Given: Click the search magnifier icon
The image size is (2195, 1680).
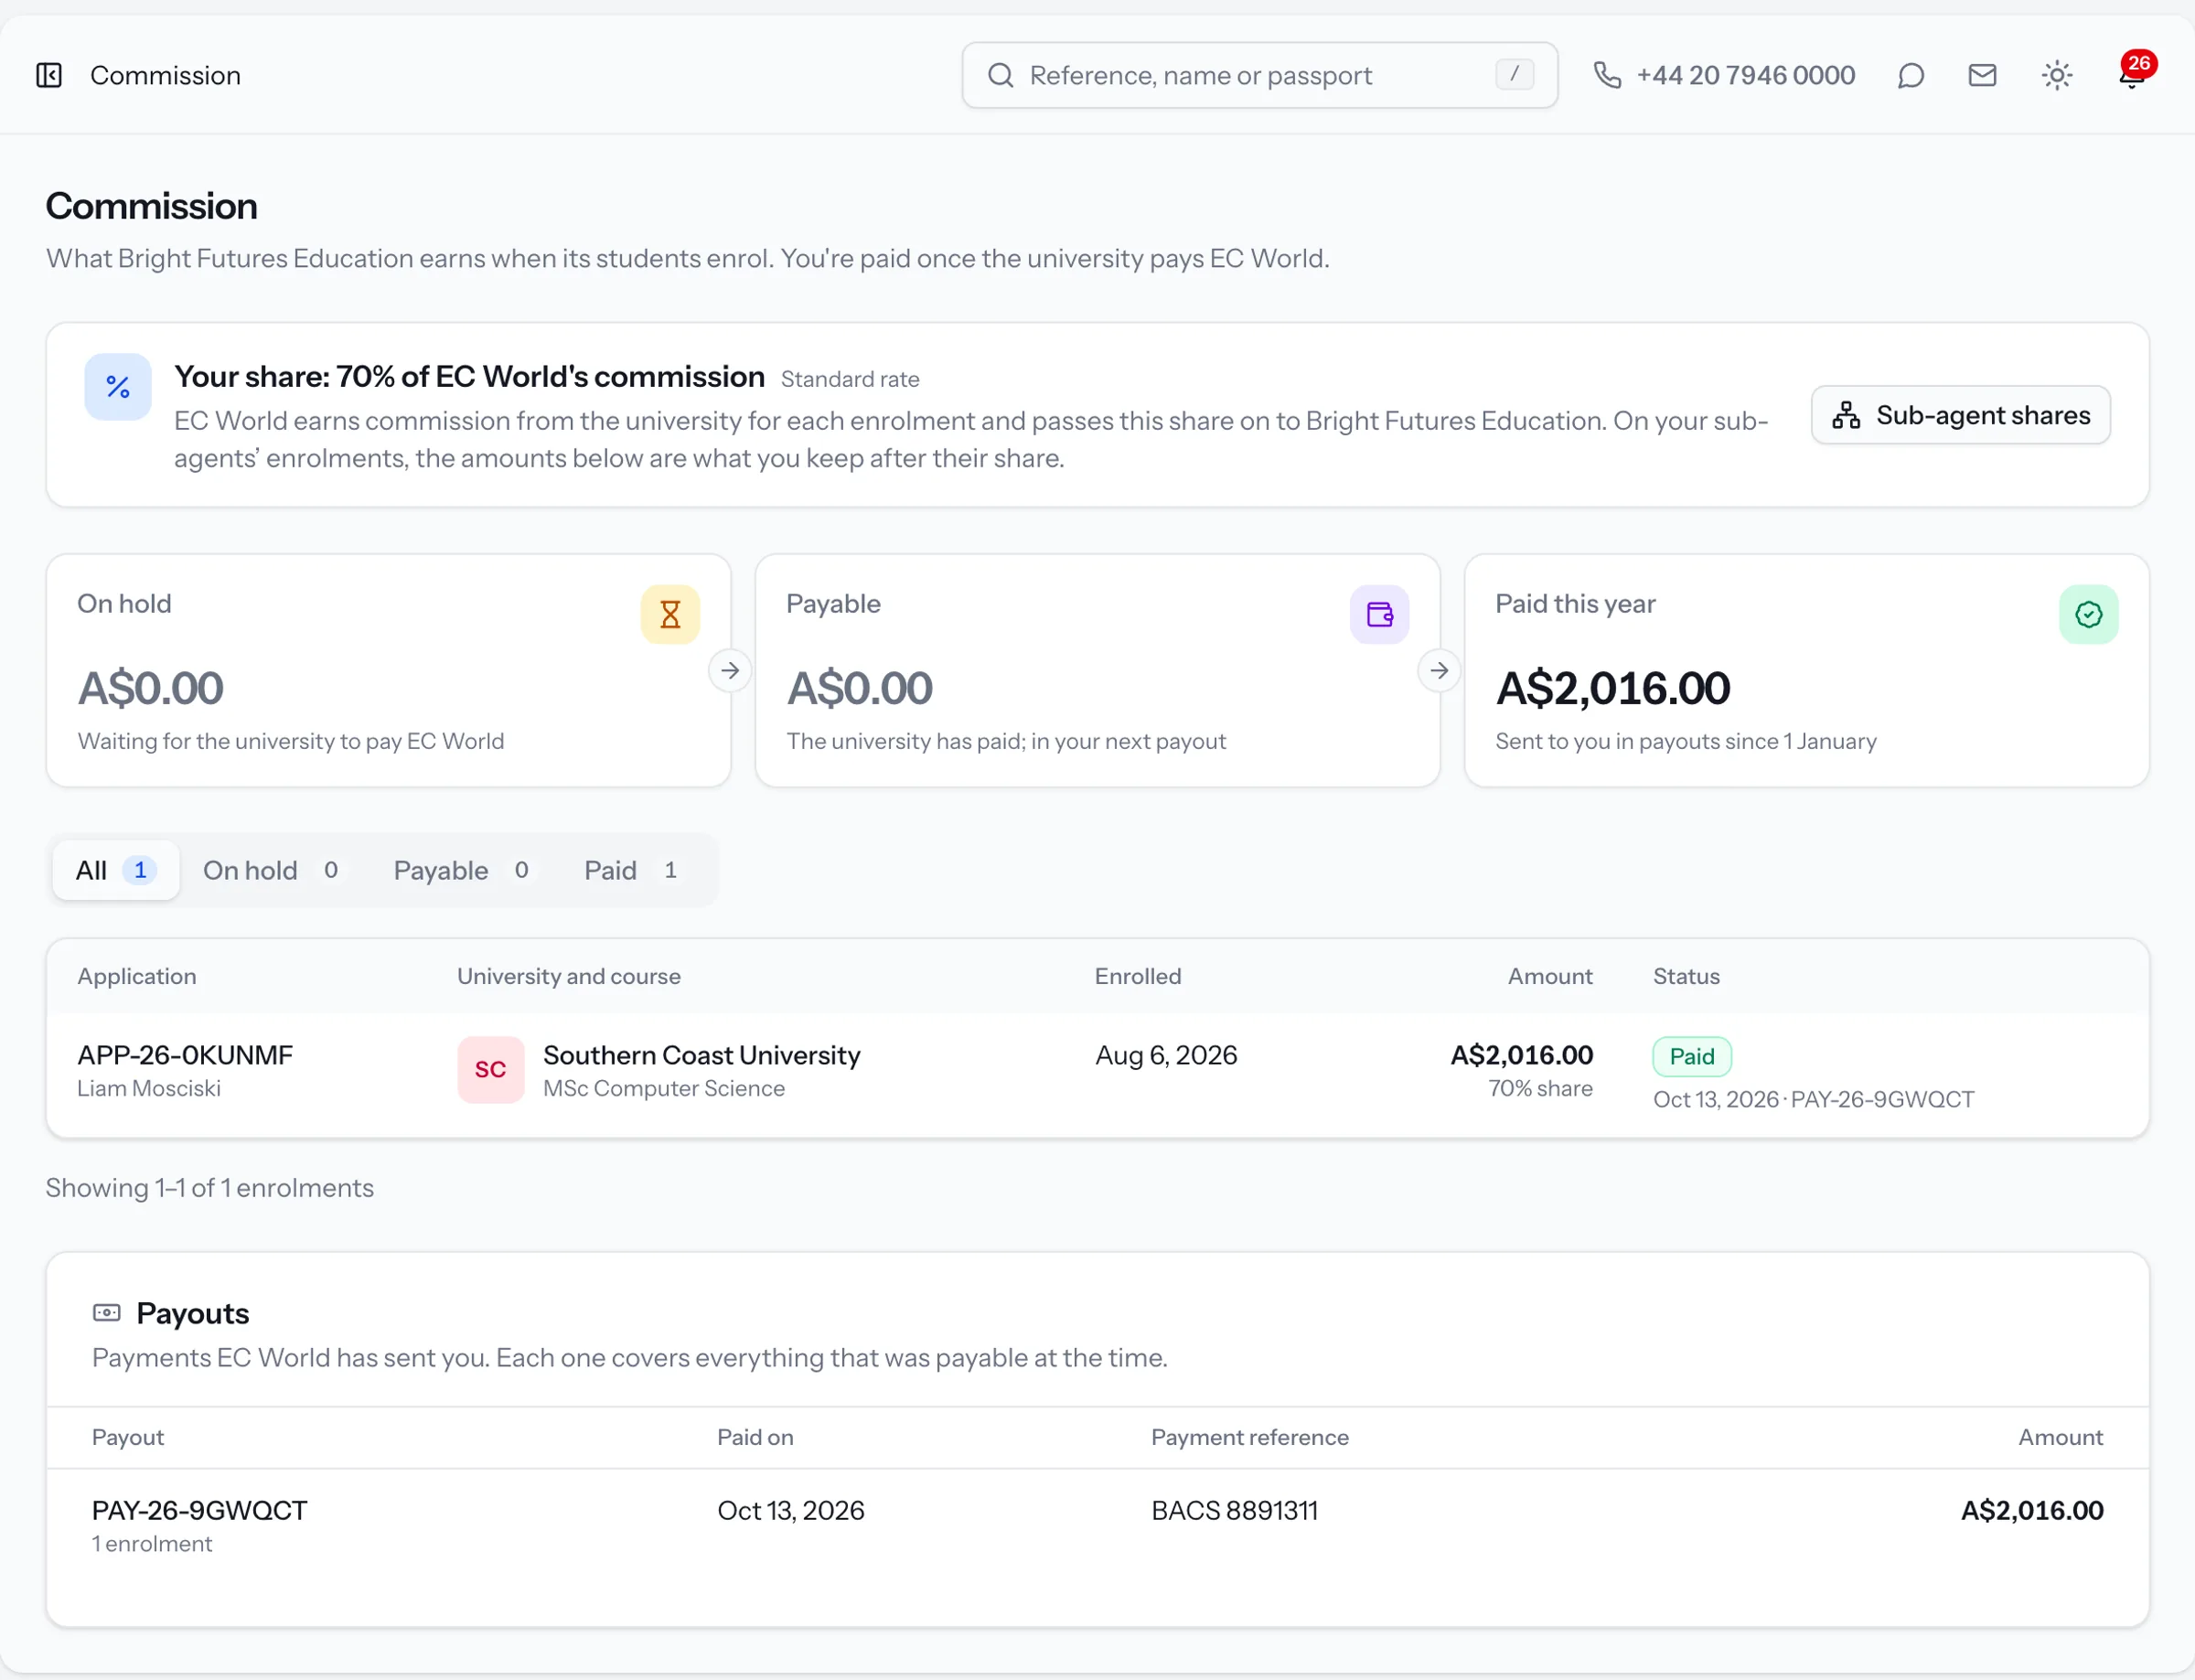Looking at the screenshot, I should [1000, 75].
